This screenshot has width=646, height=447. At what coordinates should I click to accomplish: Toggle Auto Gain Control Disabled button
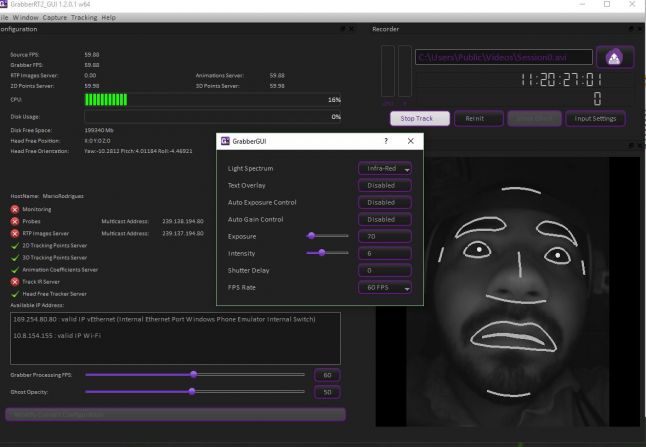click(x=385, y=220)
